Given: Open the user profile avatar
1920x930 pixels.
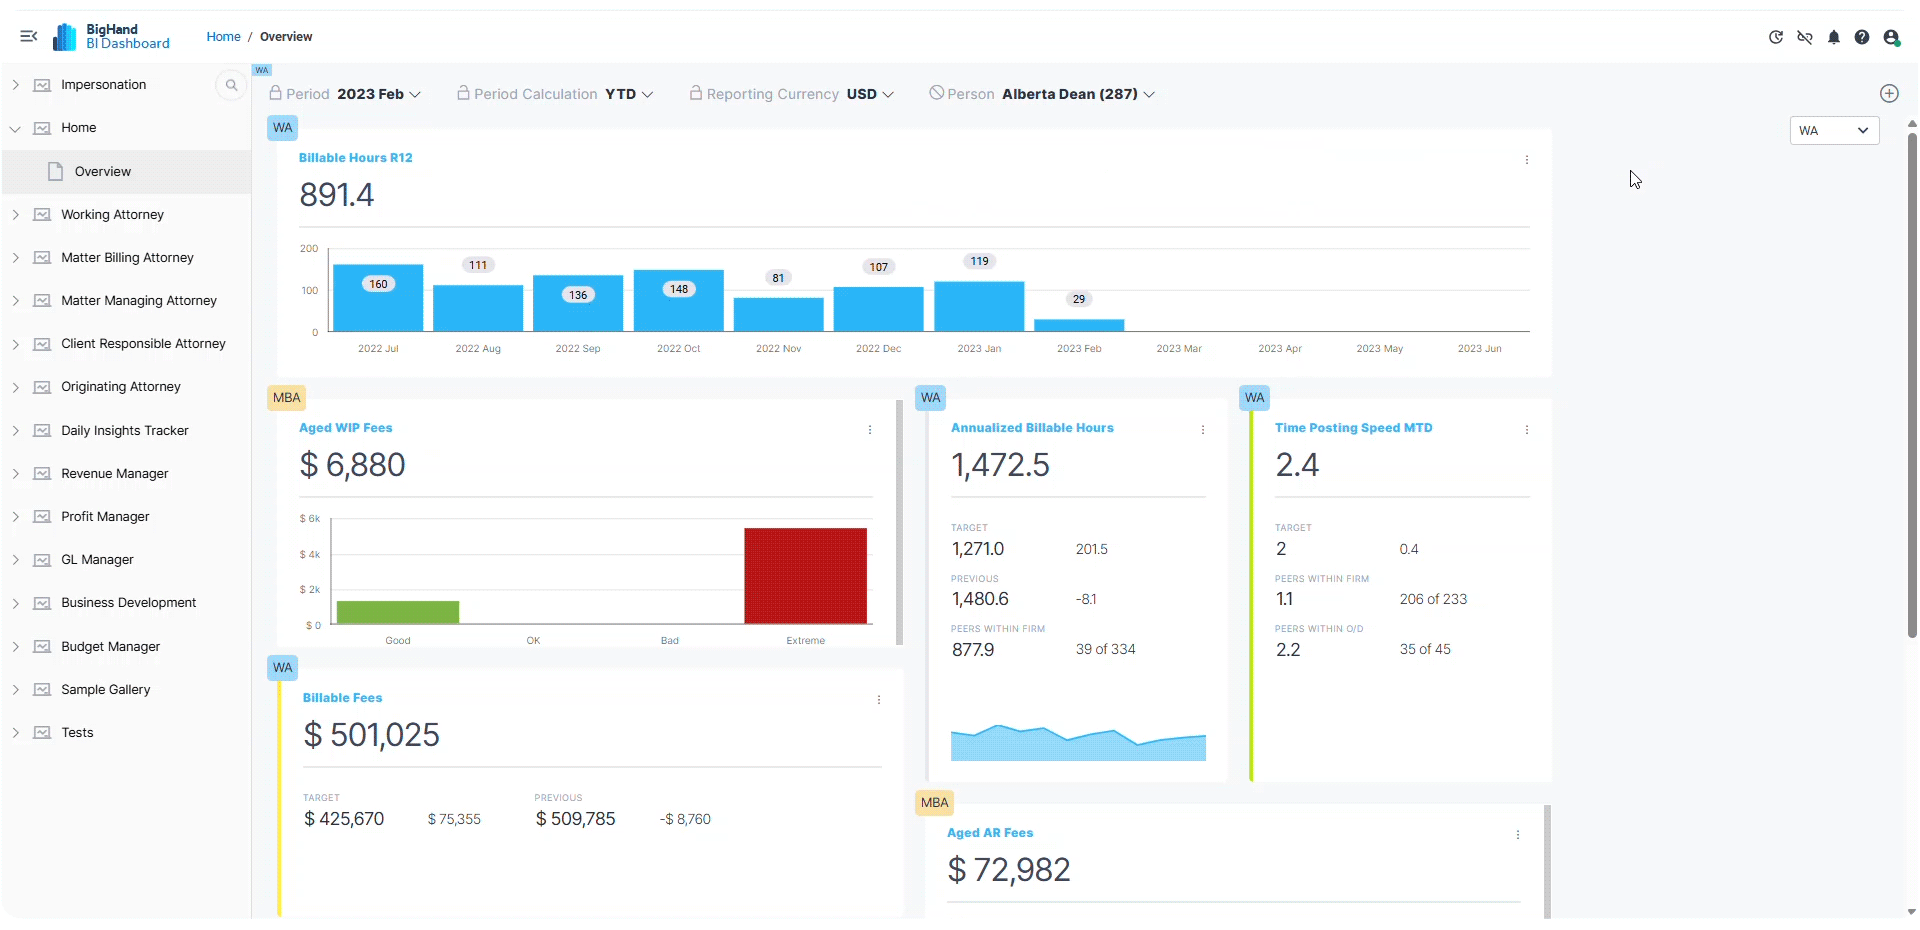Looking at the screenshot, I should [1891, 37].
